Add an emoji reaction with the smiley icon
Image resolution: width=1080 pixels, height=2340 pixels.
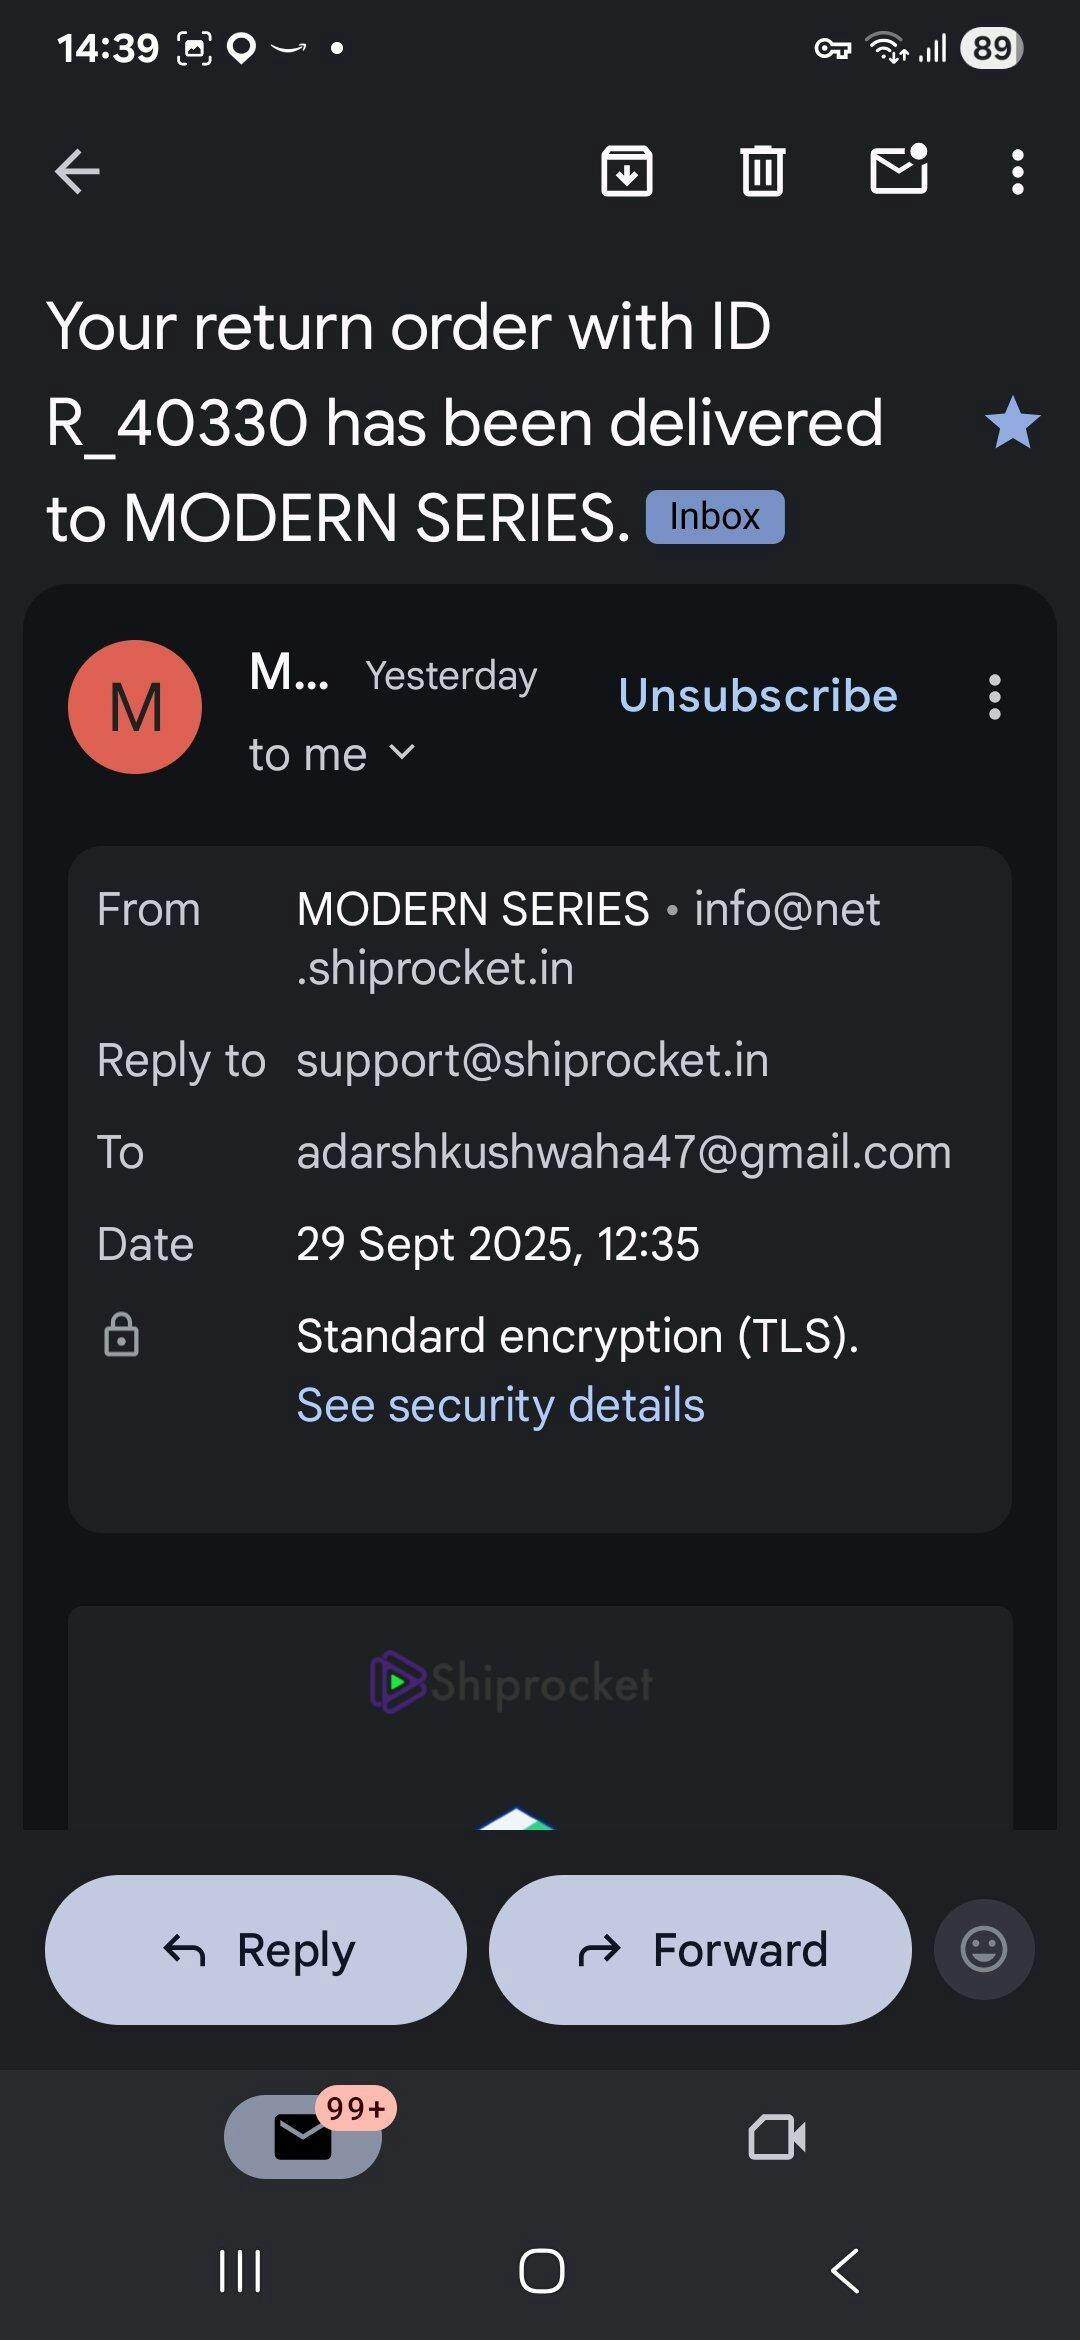tap(984, 1950)
